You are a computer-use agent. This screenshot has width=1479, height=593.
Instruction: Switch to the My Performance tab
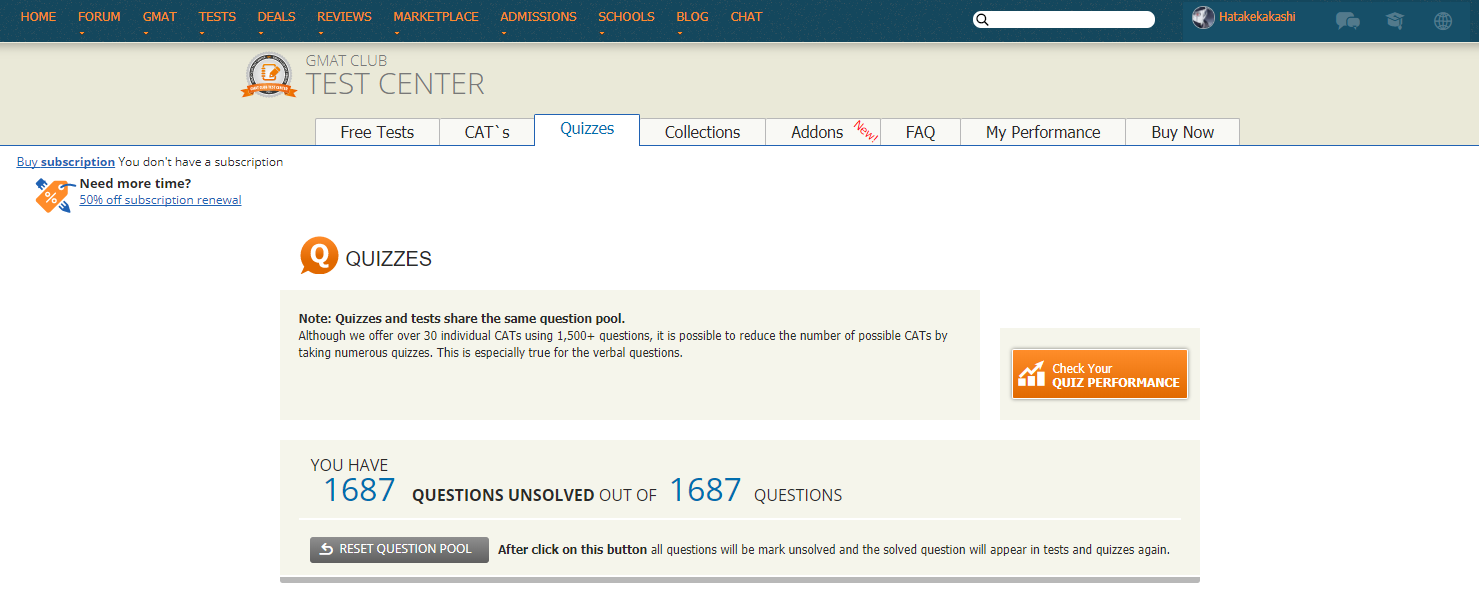(x=1043, y=132)
